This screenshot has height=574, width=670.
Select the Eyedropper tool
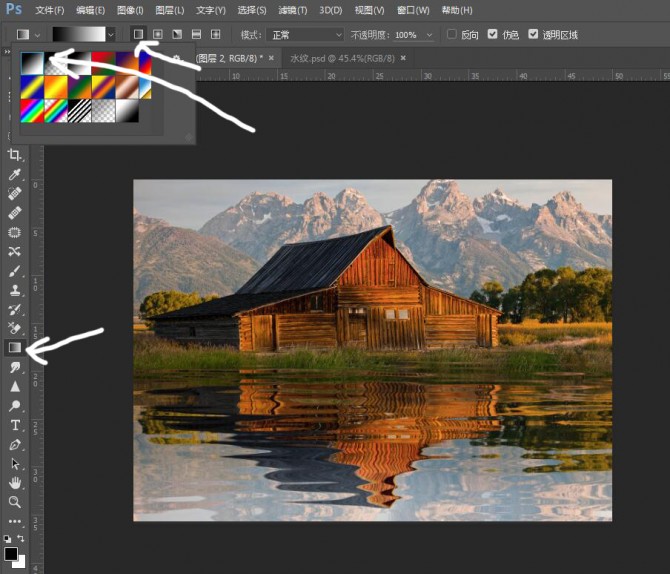coord(14,174)
